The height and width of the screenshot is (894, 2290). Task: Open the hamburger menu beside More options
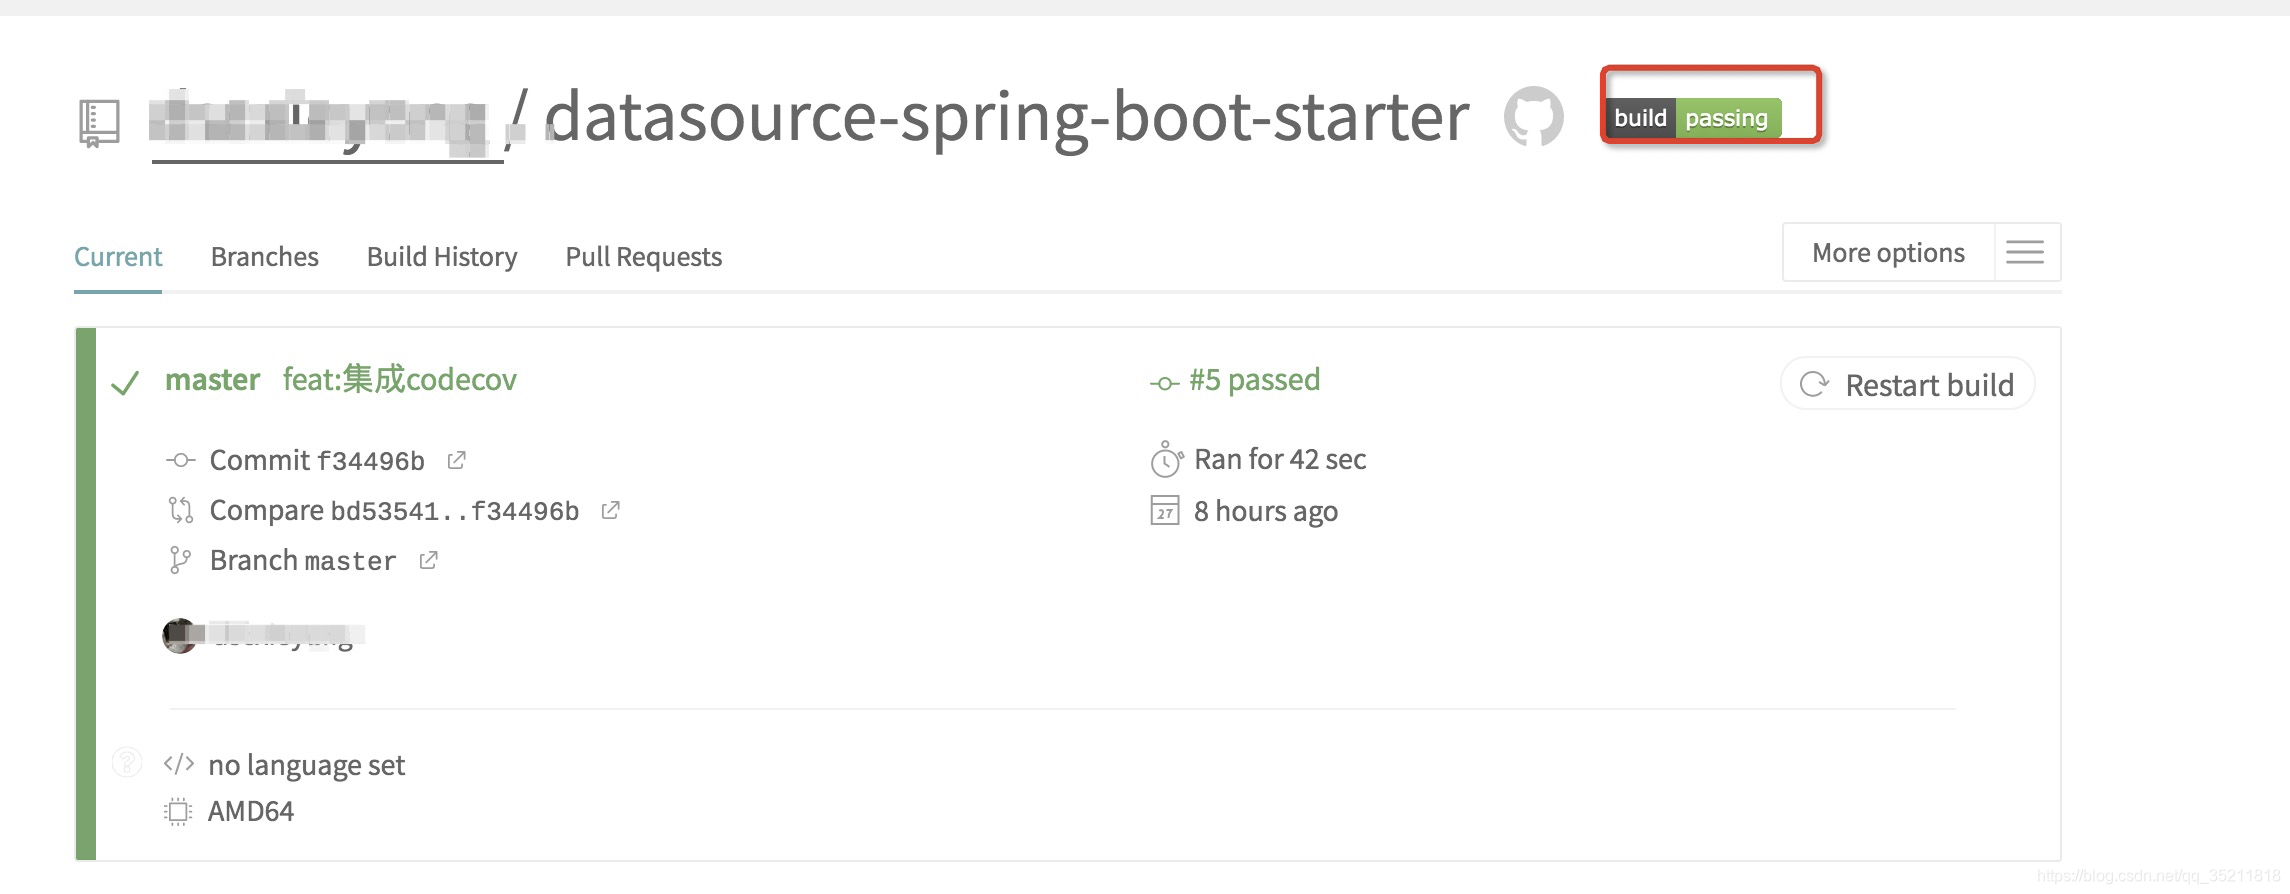tap(2025, 253)
